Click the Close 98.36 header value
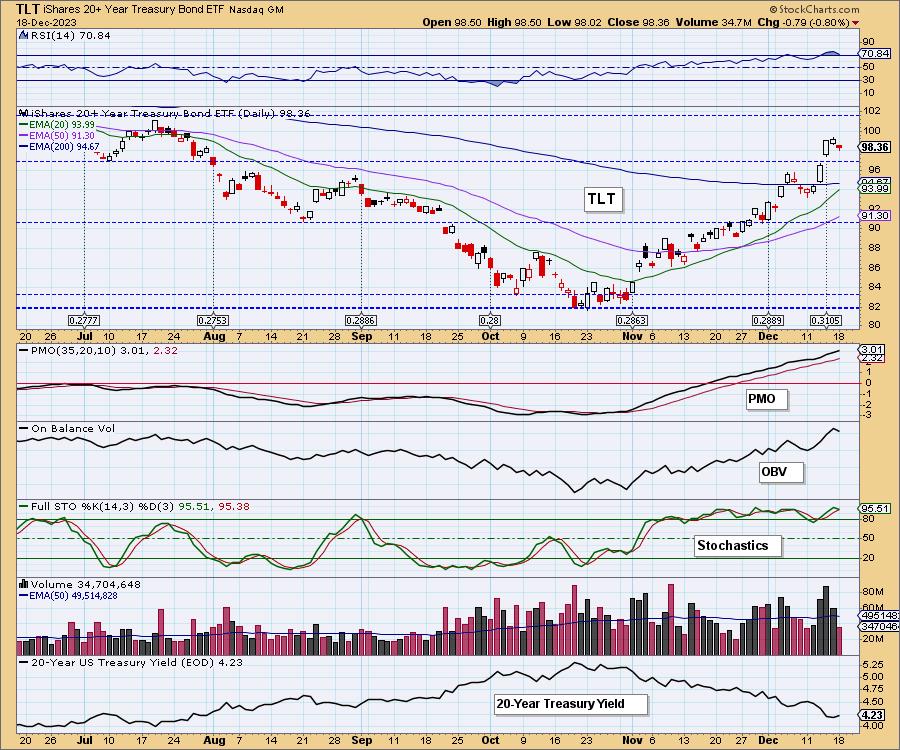The image size is (900, 750). (637, 22)
